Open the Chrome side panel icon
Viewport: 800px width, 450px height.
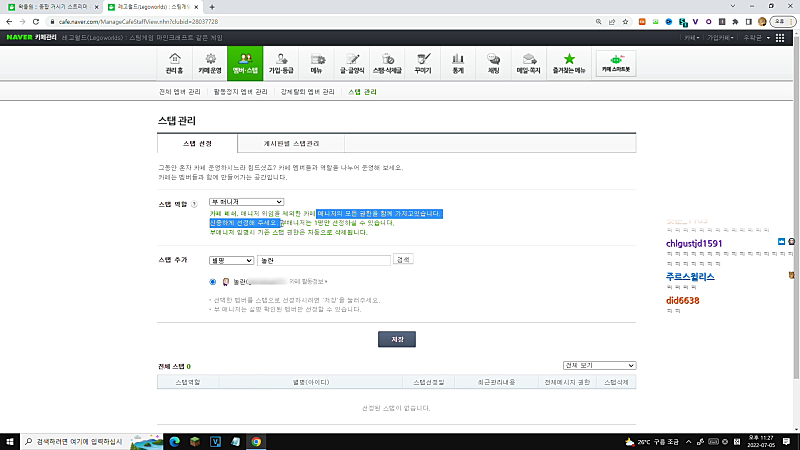748,22
